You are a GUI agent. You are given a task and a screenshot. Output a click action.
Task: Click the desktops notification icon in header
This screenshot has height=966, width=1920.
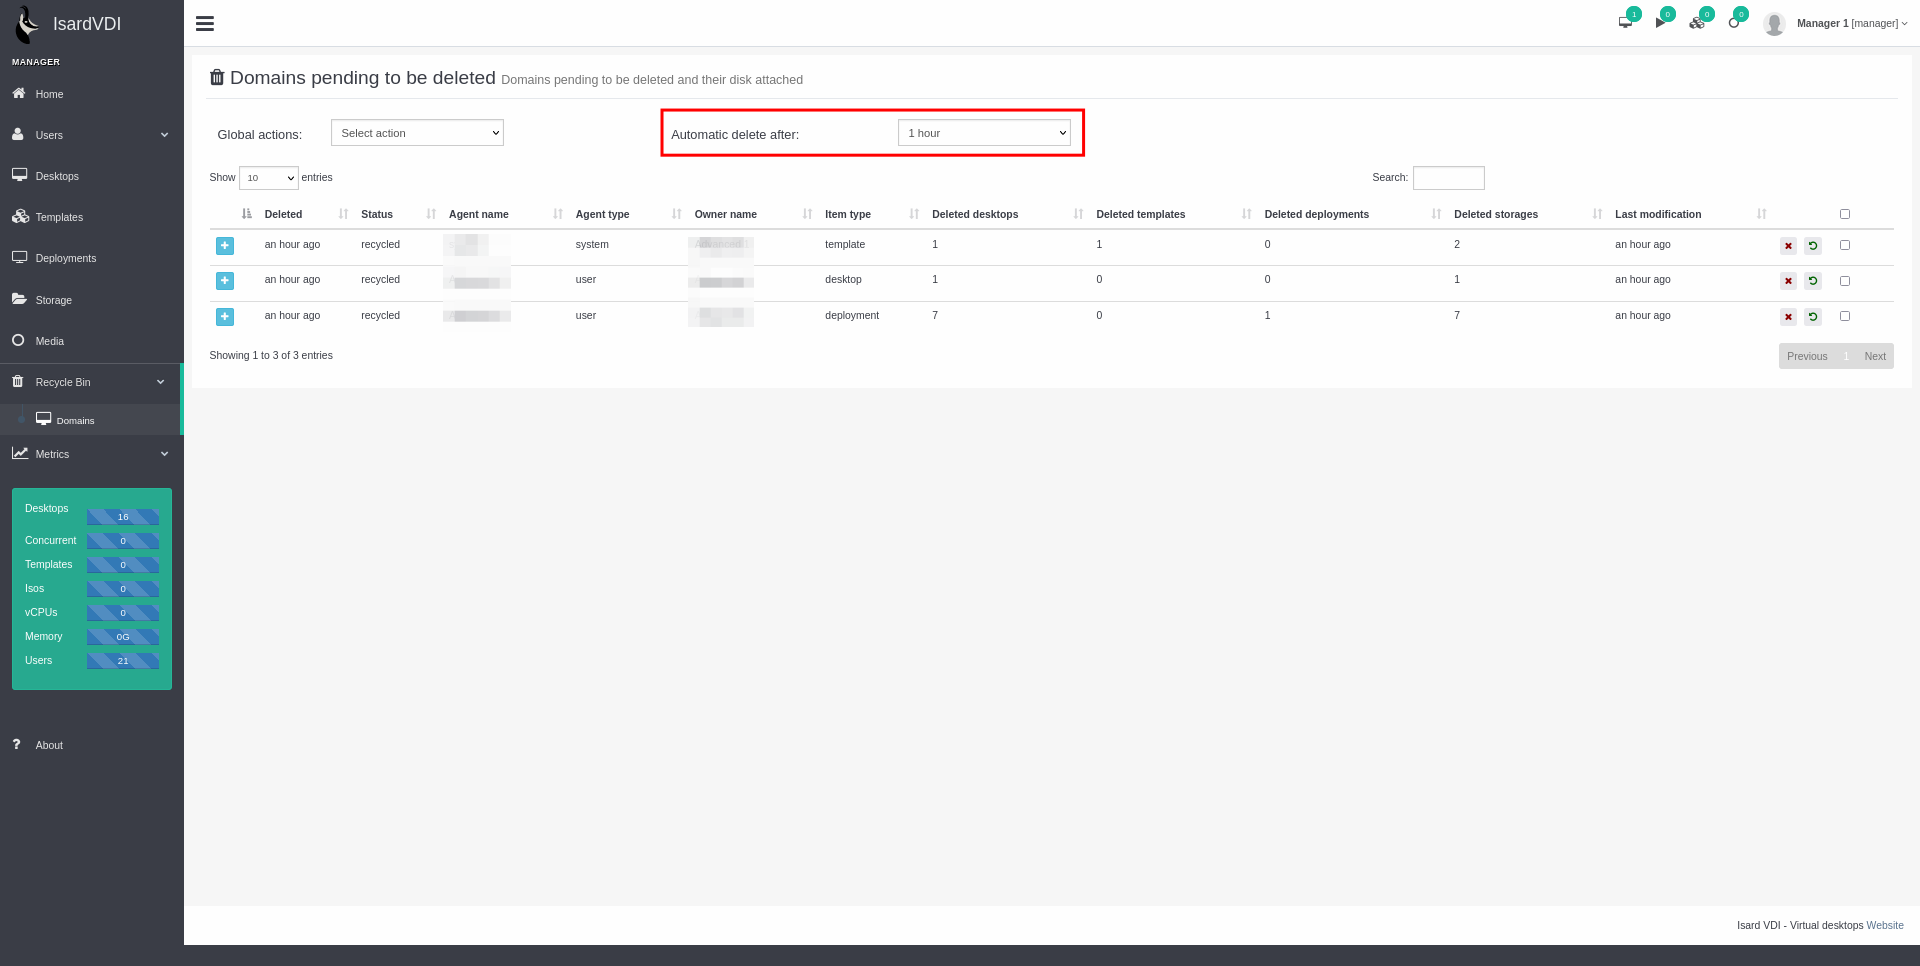(x=1626, y=22)
